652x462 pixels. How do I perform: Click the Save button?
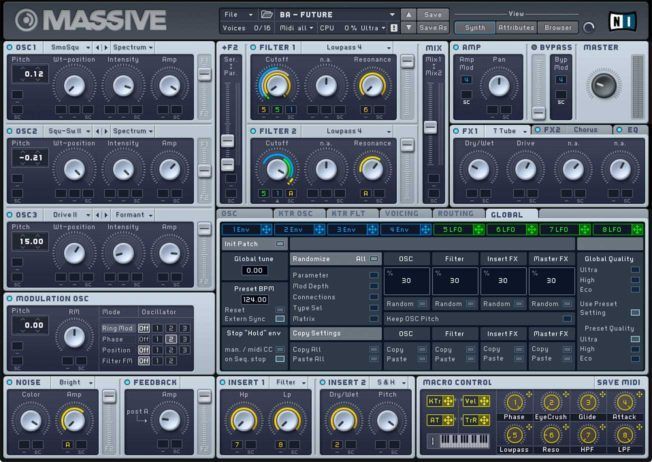point(433,15)
